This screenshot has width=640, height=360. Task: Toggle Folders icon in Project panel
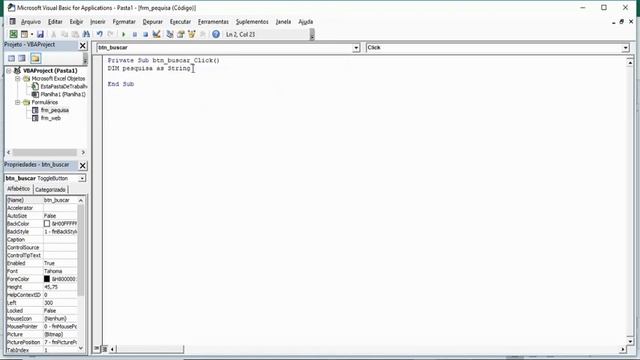[x=36, y=58]
